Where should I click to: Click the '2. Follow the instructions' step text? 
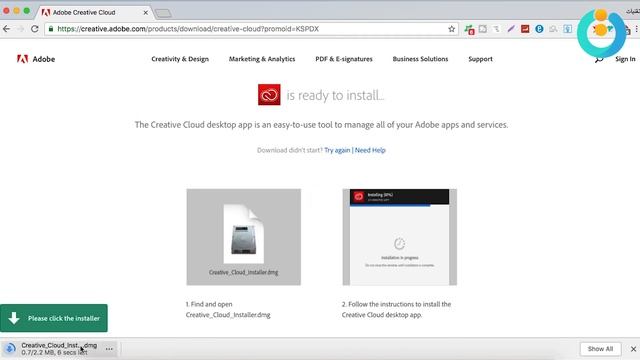point(396,309)
